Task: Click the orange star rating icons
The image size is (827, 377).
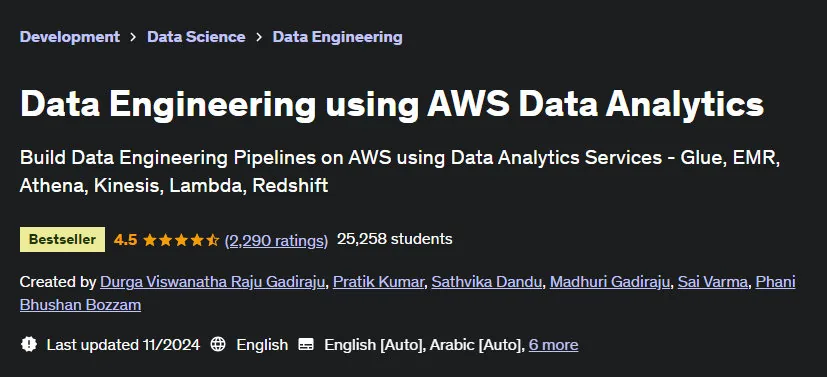Action: 181,240
